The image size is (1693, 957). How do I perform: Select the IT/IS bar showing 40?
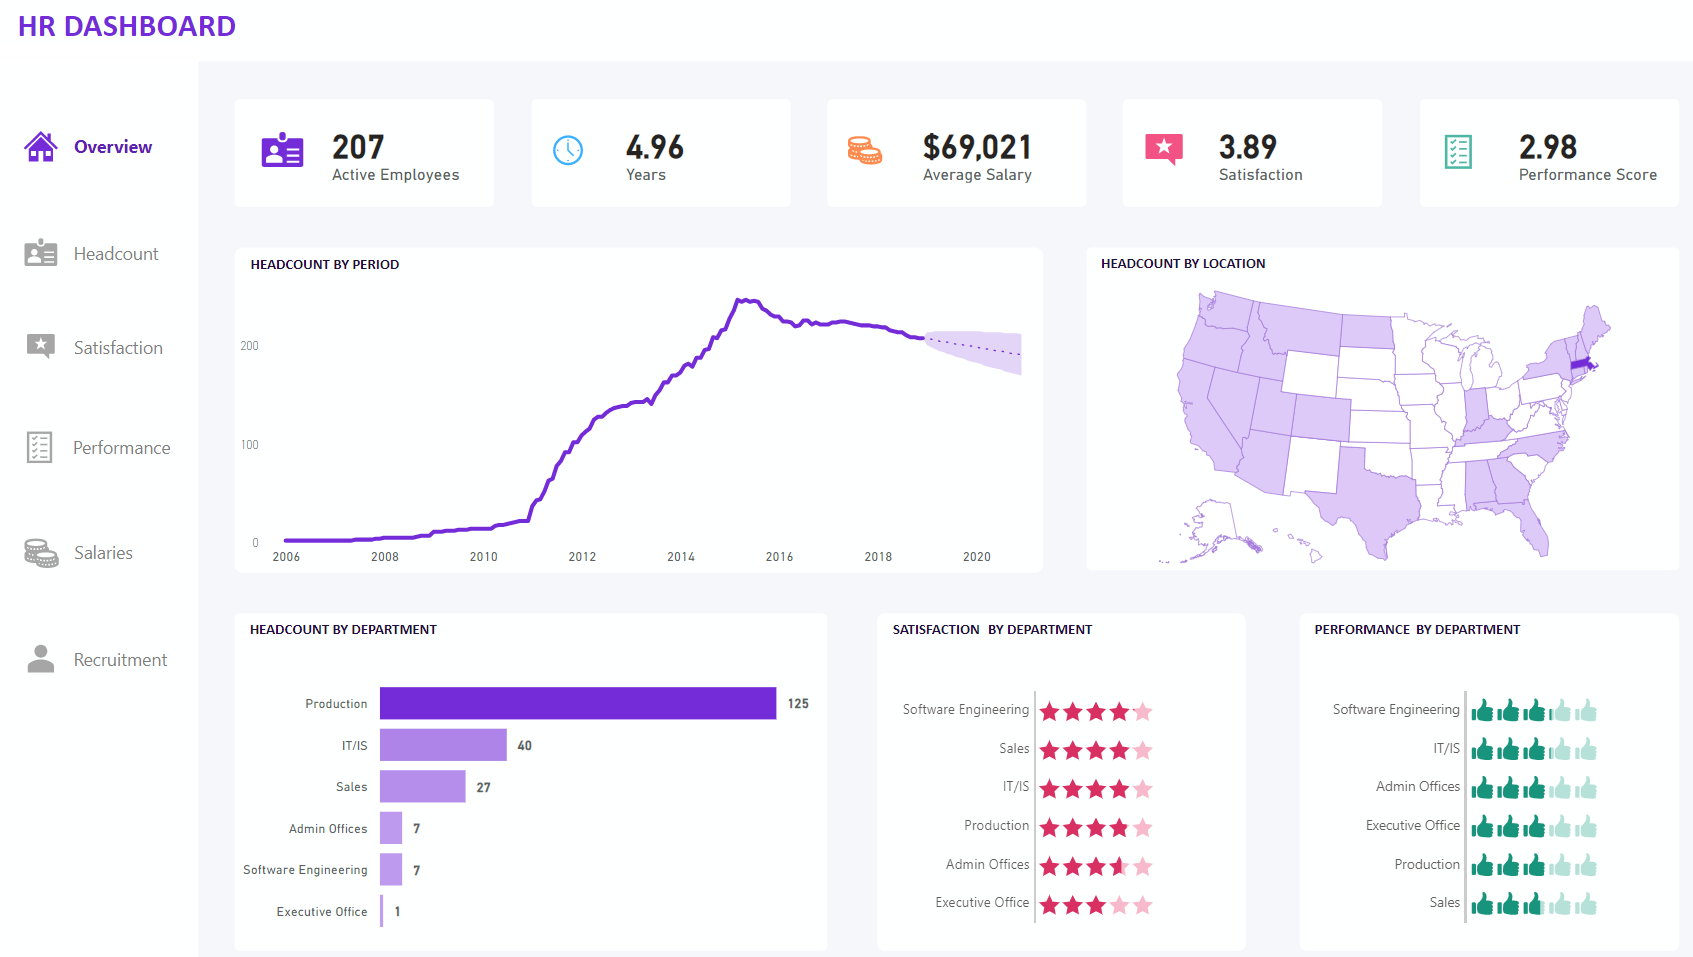[x=443, y=745]
